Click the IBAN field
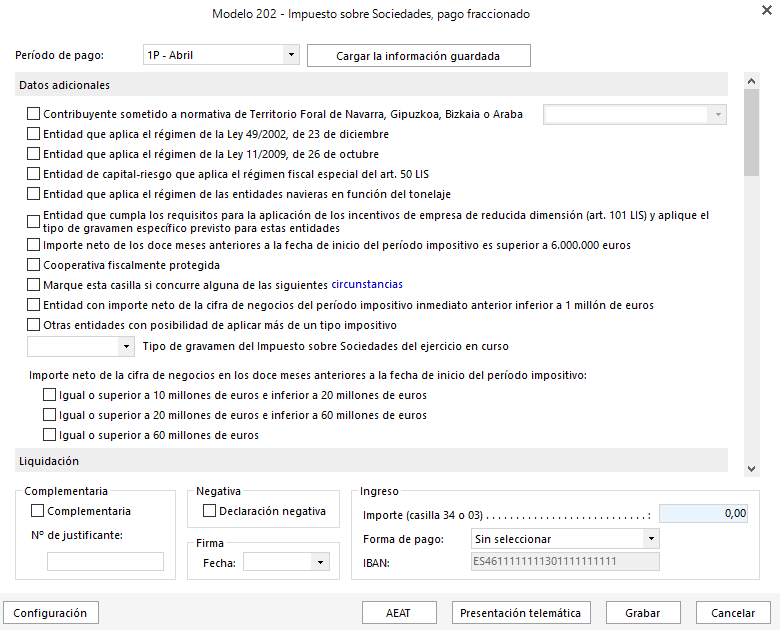Screen dimensions: 780x630 [x=565, y=561]
